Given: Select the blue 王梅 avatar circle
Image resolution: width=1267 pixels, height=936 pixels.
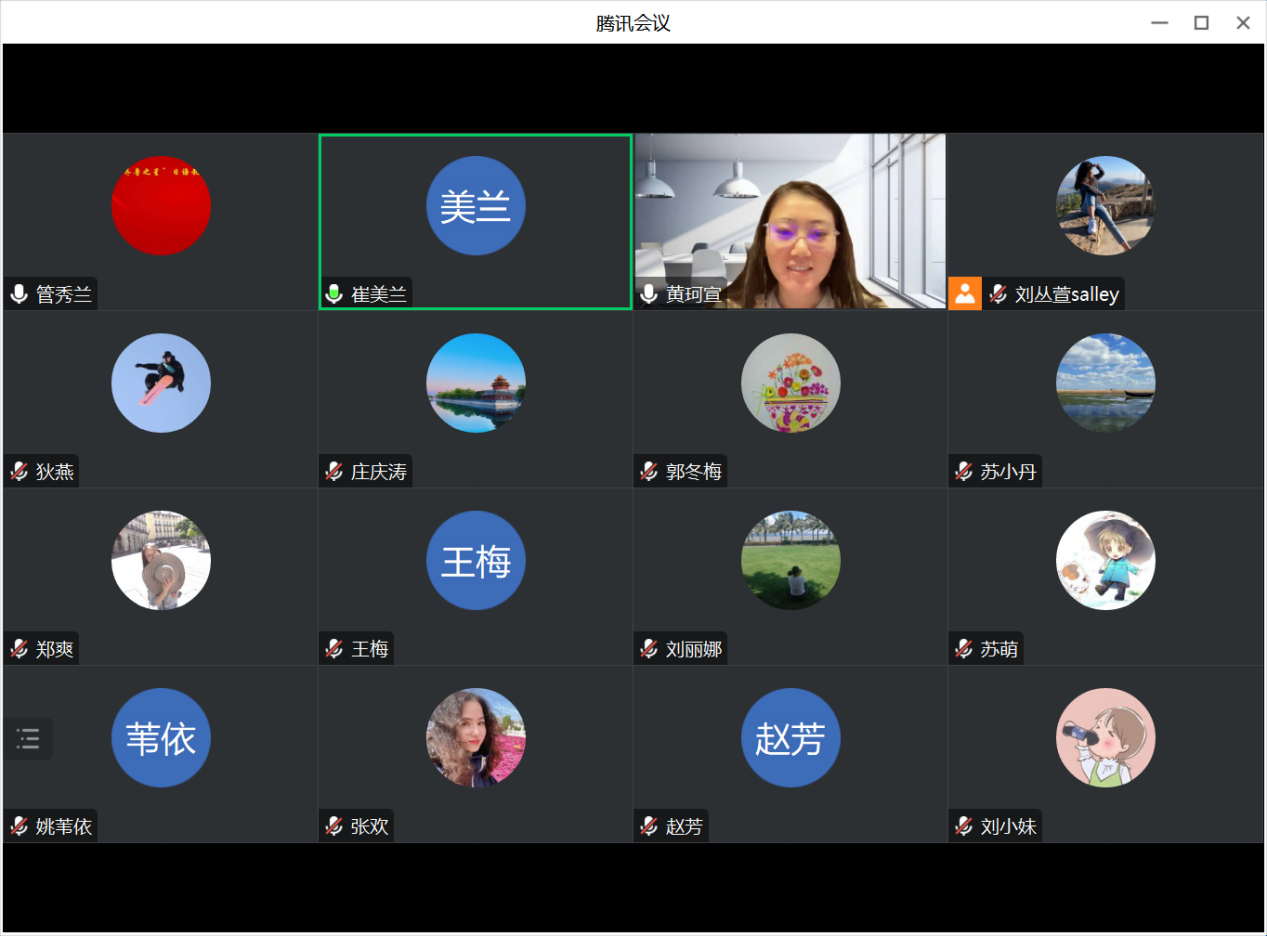Looking at the screenshot, I should (x=476, y=561).
